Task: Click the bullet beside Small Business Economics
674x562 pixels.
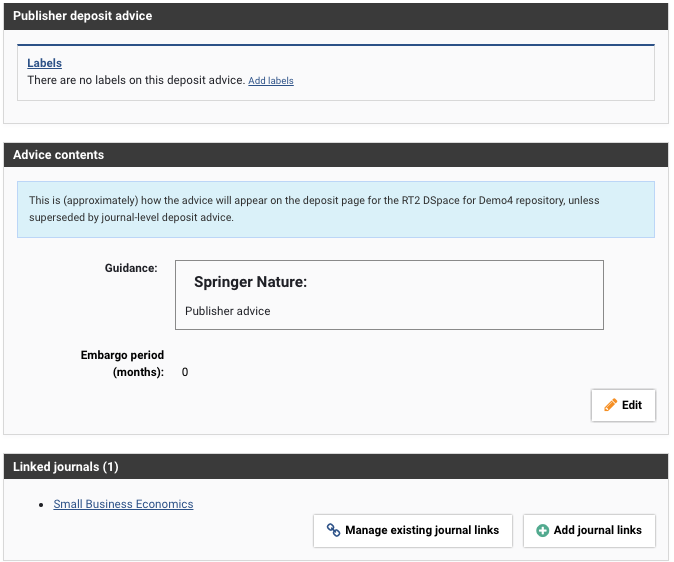Action: point(40,505)
